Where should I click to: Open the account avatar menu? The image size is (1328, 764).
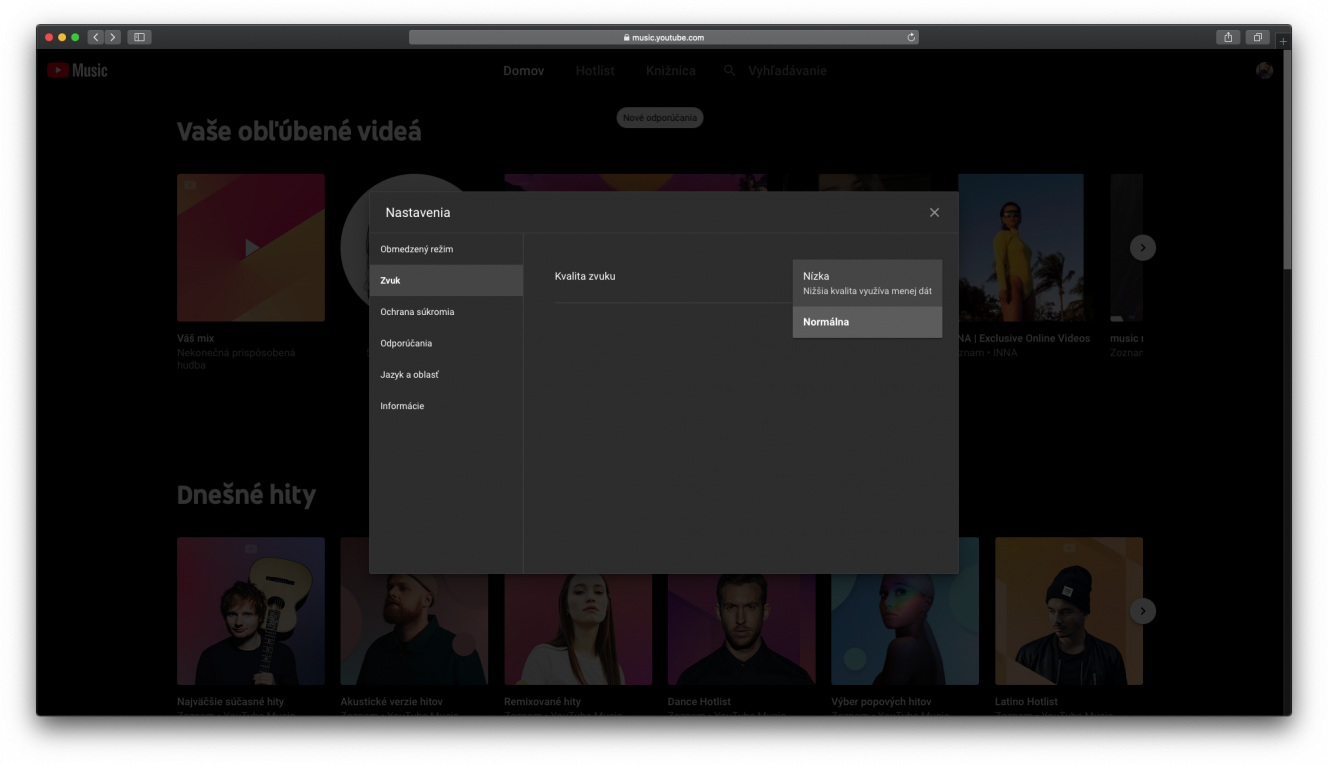pos(1264,70)
